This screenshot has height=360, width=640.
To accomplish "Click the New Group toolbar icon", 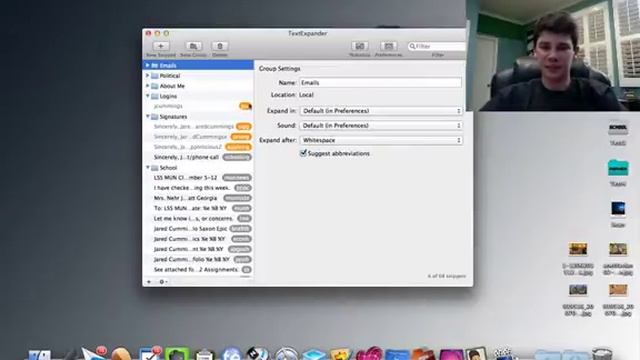I will (193, 46).
